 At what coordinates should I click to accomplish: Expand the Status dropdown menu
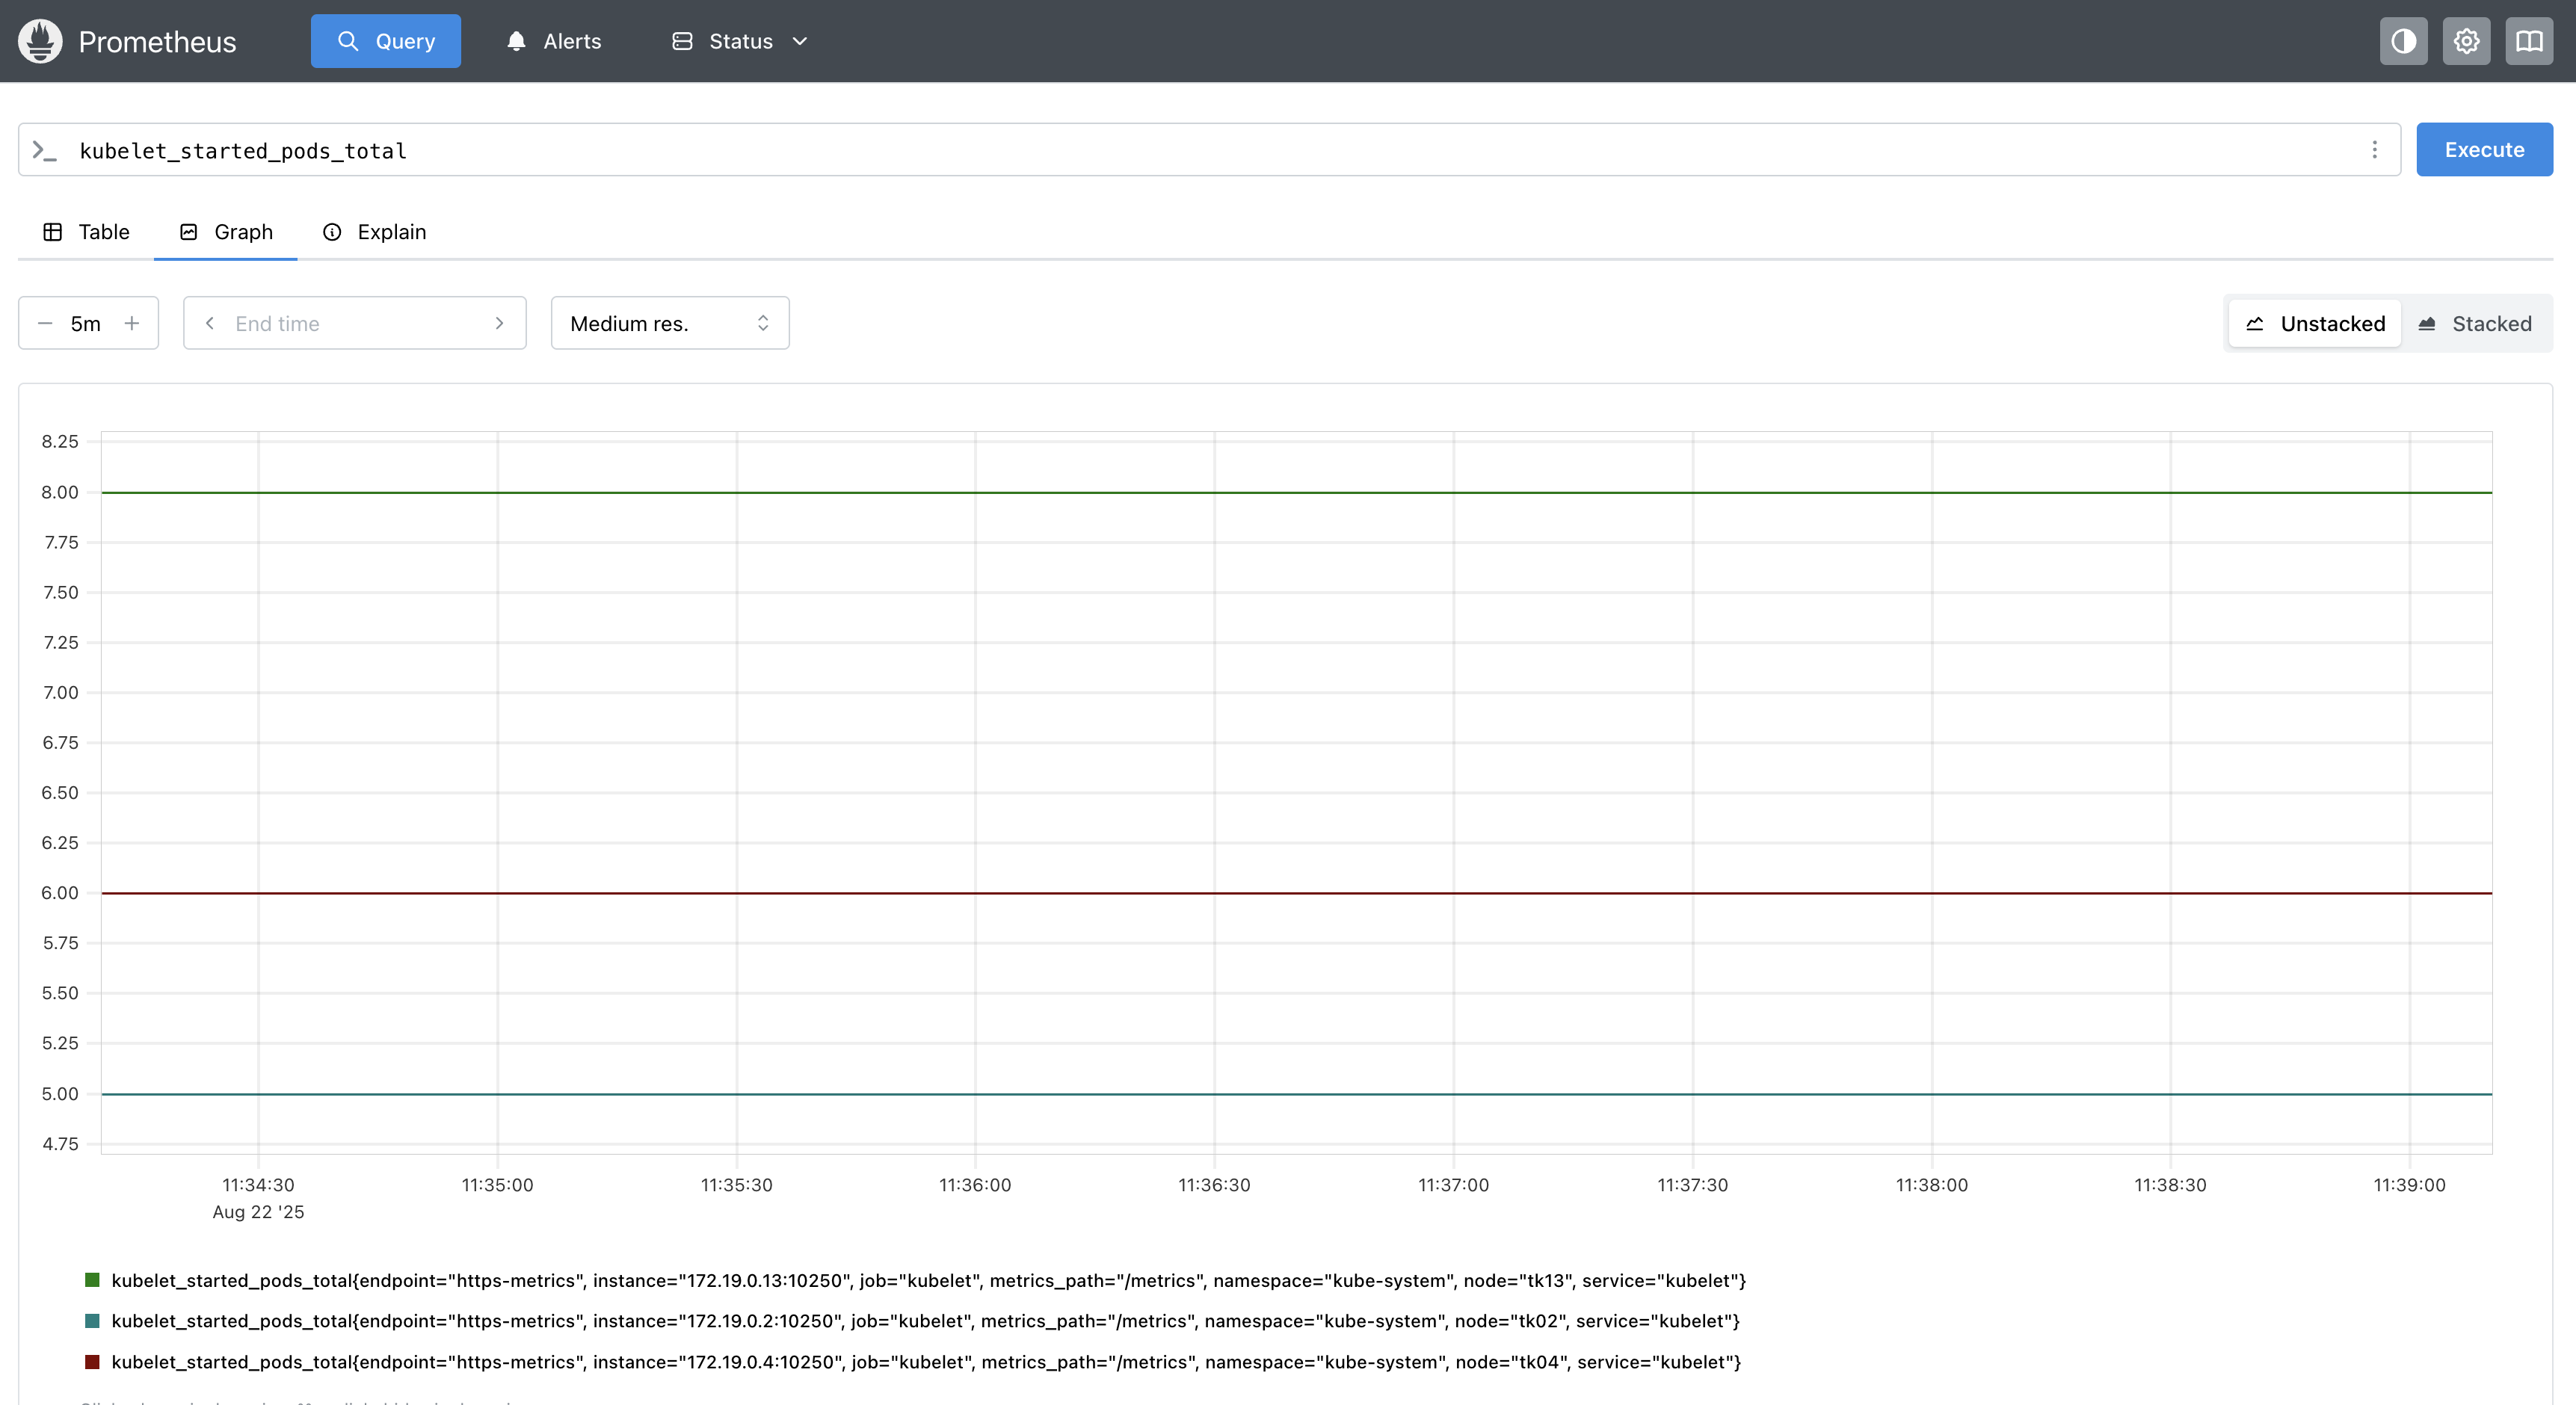click(740, 41)
